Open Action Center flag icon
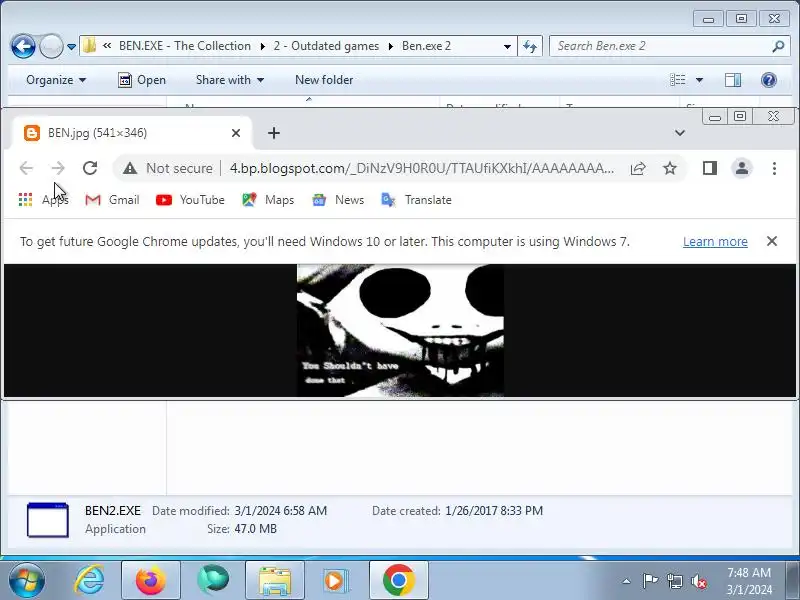The height and width of the screenshot is (600, 800). click(x=650, y=581)
